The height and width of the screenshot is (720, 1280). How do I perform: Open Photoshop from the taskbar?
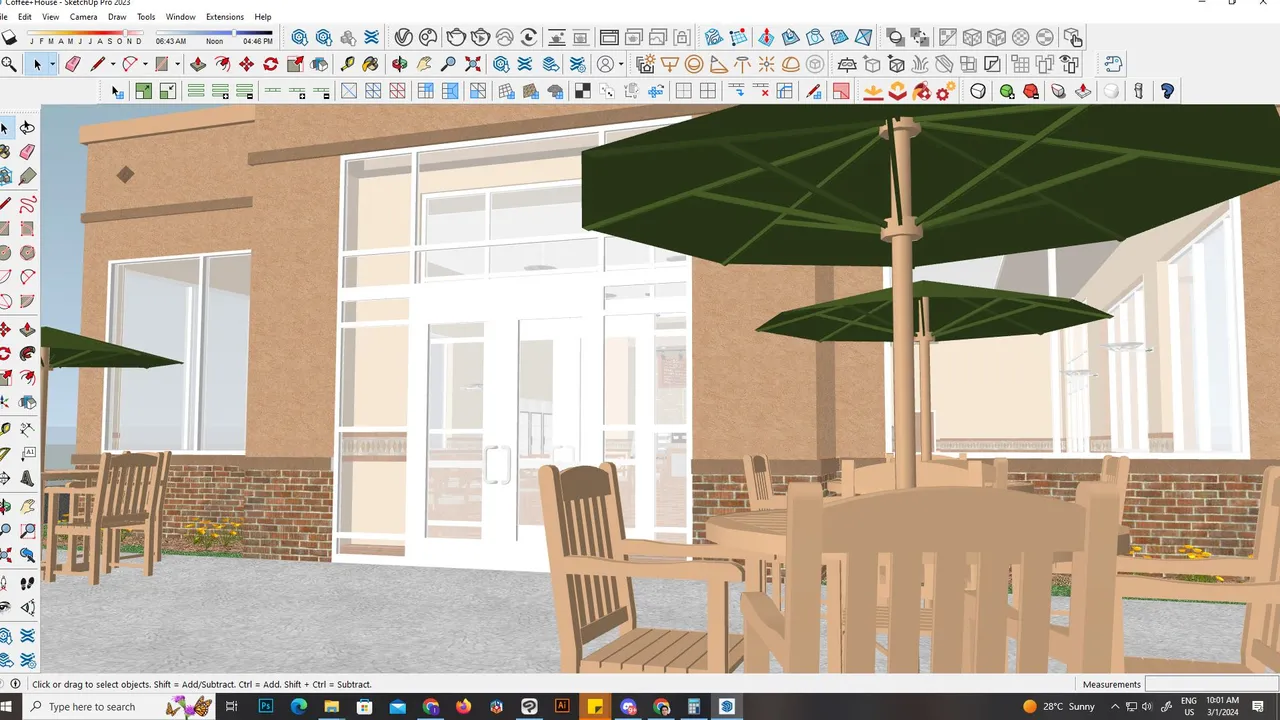click(266, 706)
